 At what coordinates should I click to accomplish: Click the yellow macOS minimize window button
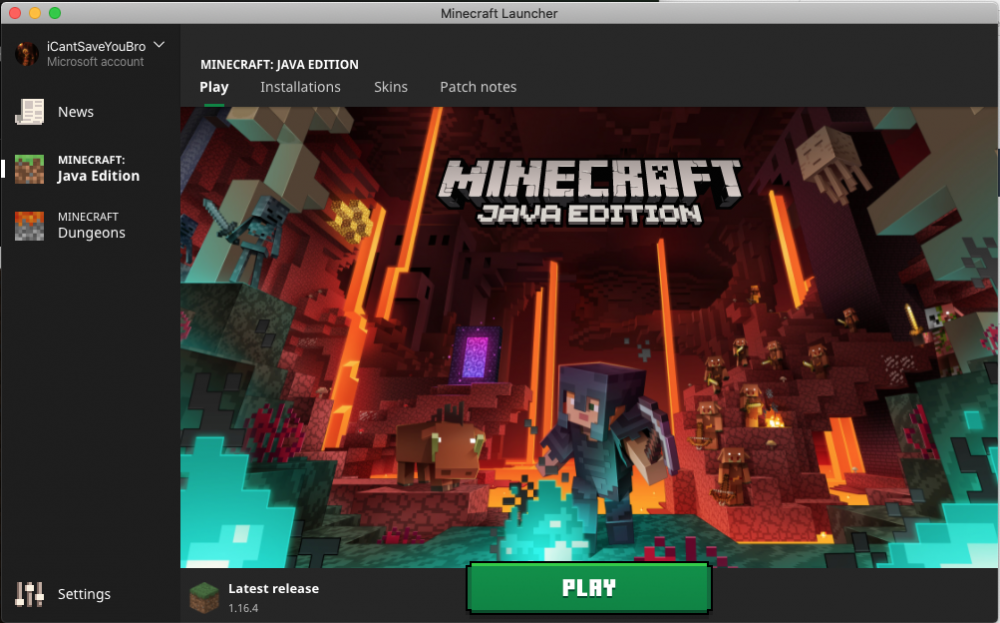pyautogui.click(x=34, y=13)
